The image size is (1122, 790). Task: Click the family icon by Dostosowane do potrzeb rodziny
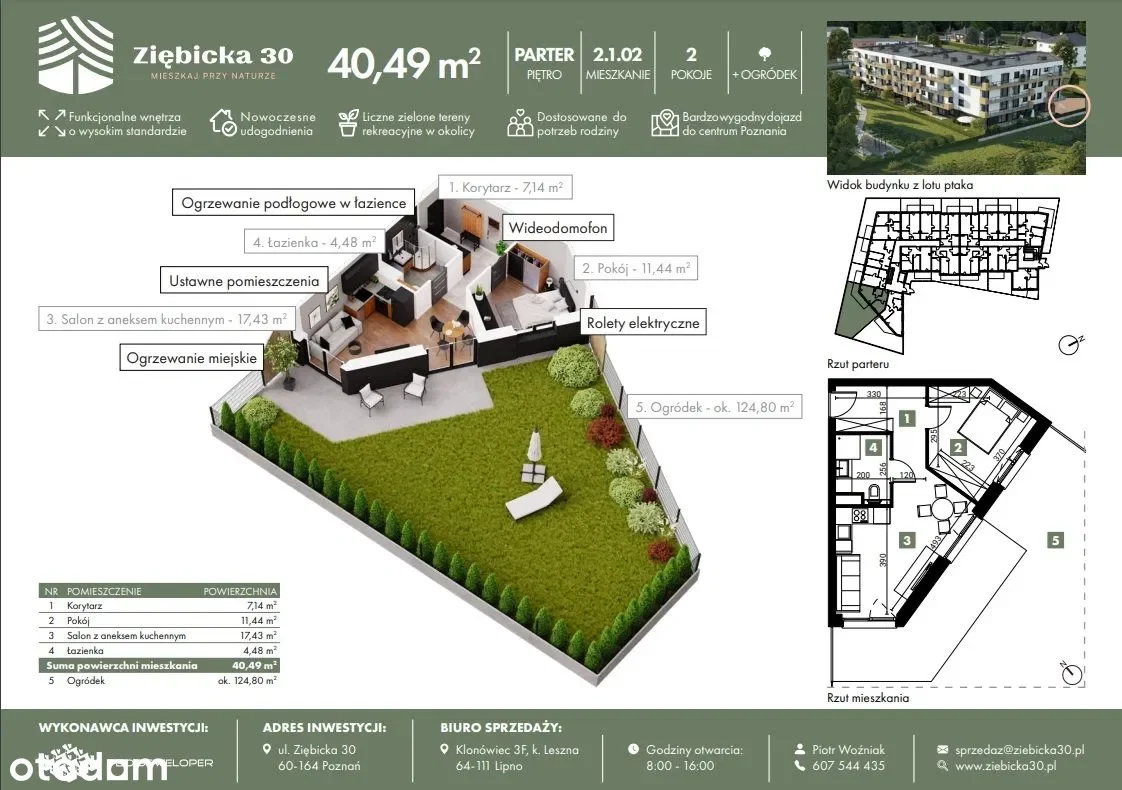pos(520,123)
